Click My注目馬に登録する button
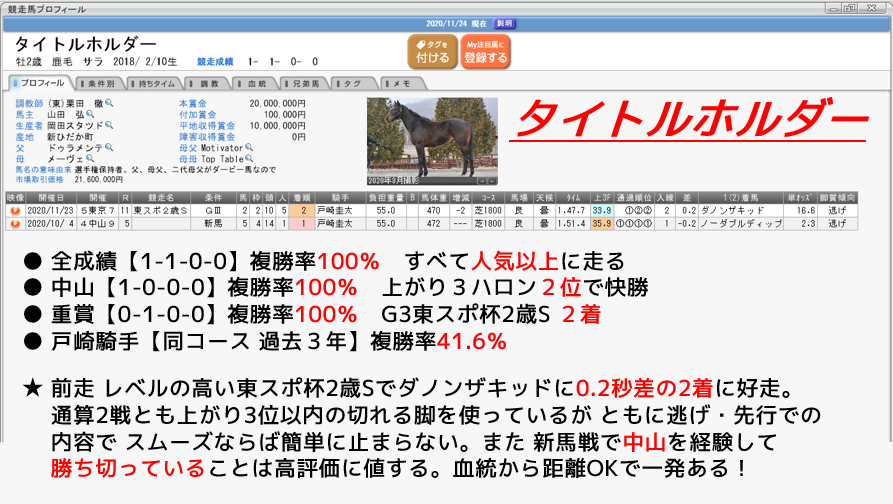Image resolution: width=893 pixels, height=504 pixels. point(487,53)
